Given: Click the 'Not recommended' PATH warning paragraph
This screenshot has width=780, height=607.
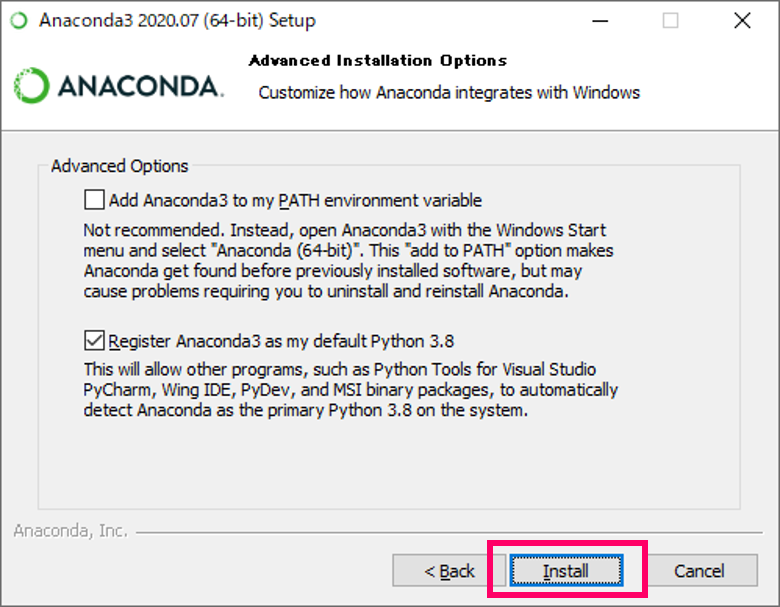Looking at the screenshot, I should click(348, 261).
